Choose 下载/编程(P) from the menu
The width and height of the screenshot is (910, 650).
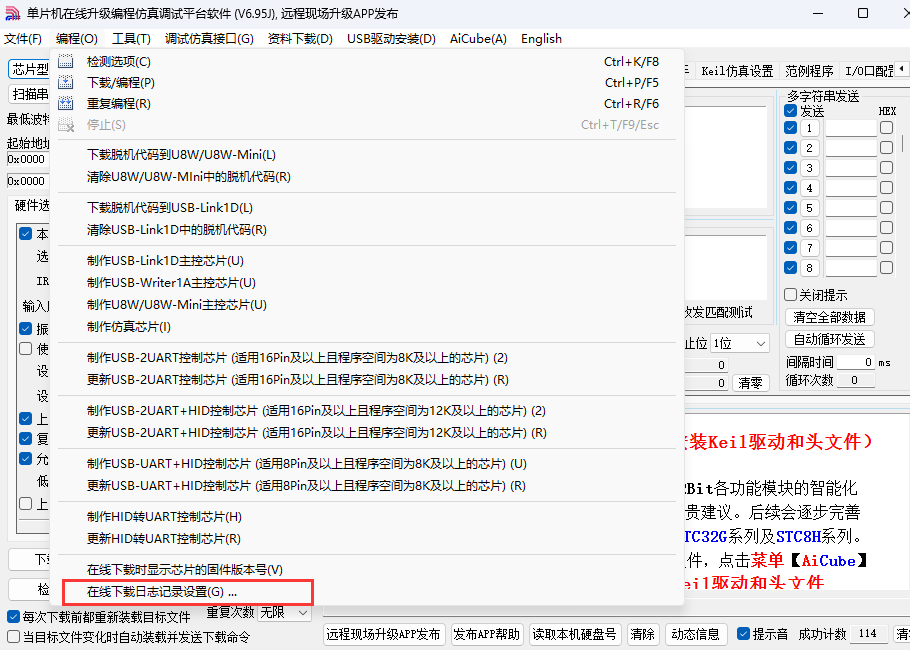[x=367, y=82]
